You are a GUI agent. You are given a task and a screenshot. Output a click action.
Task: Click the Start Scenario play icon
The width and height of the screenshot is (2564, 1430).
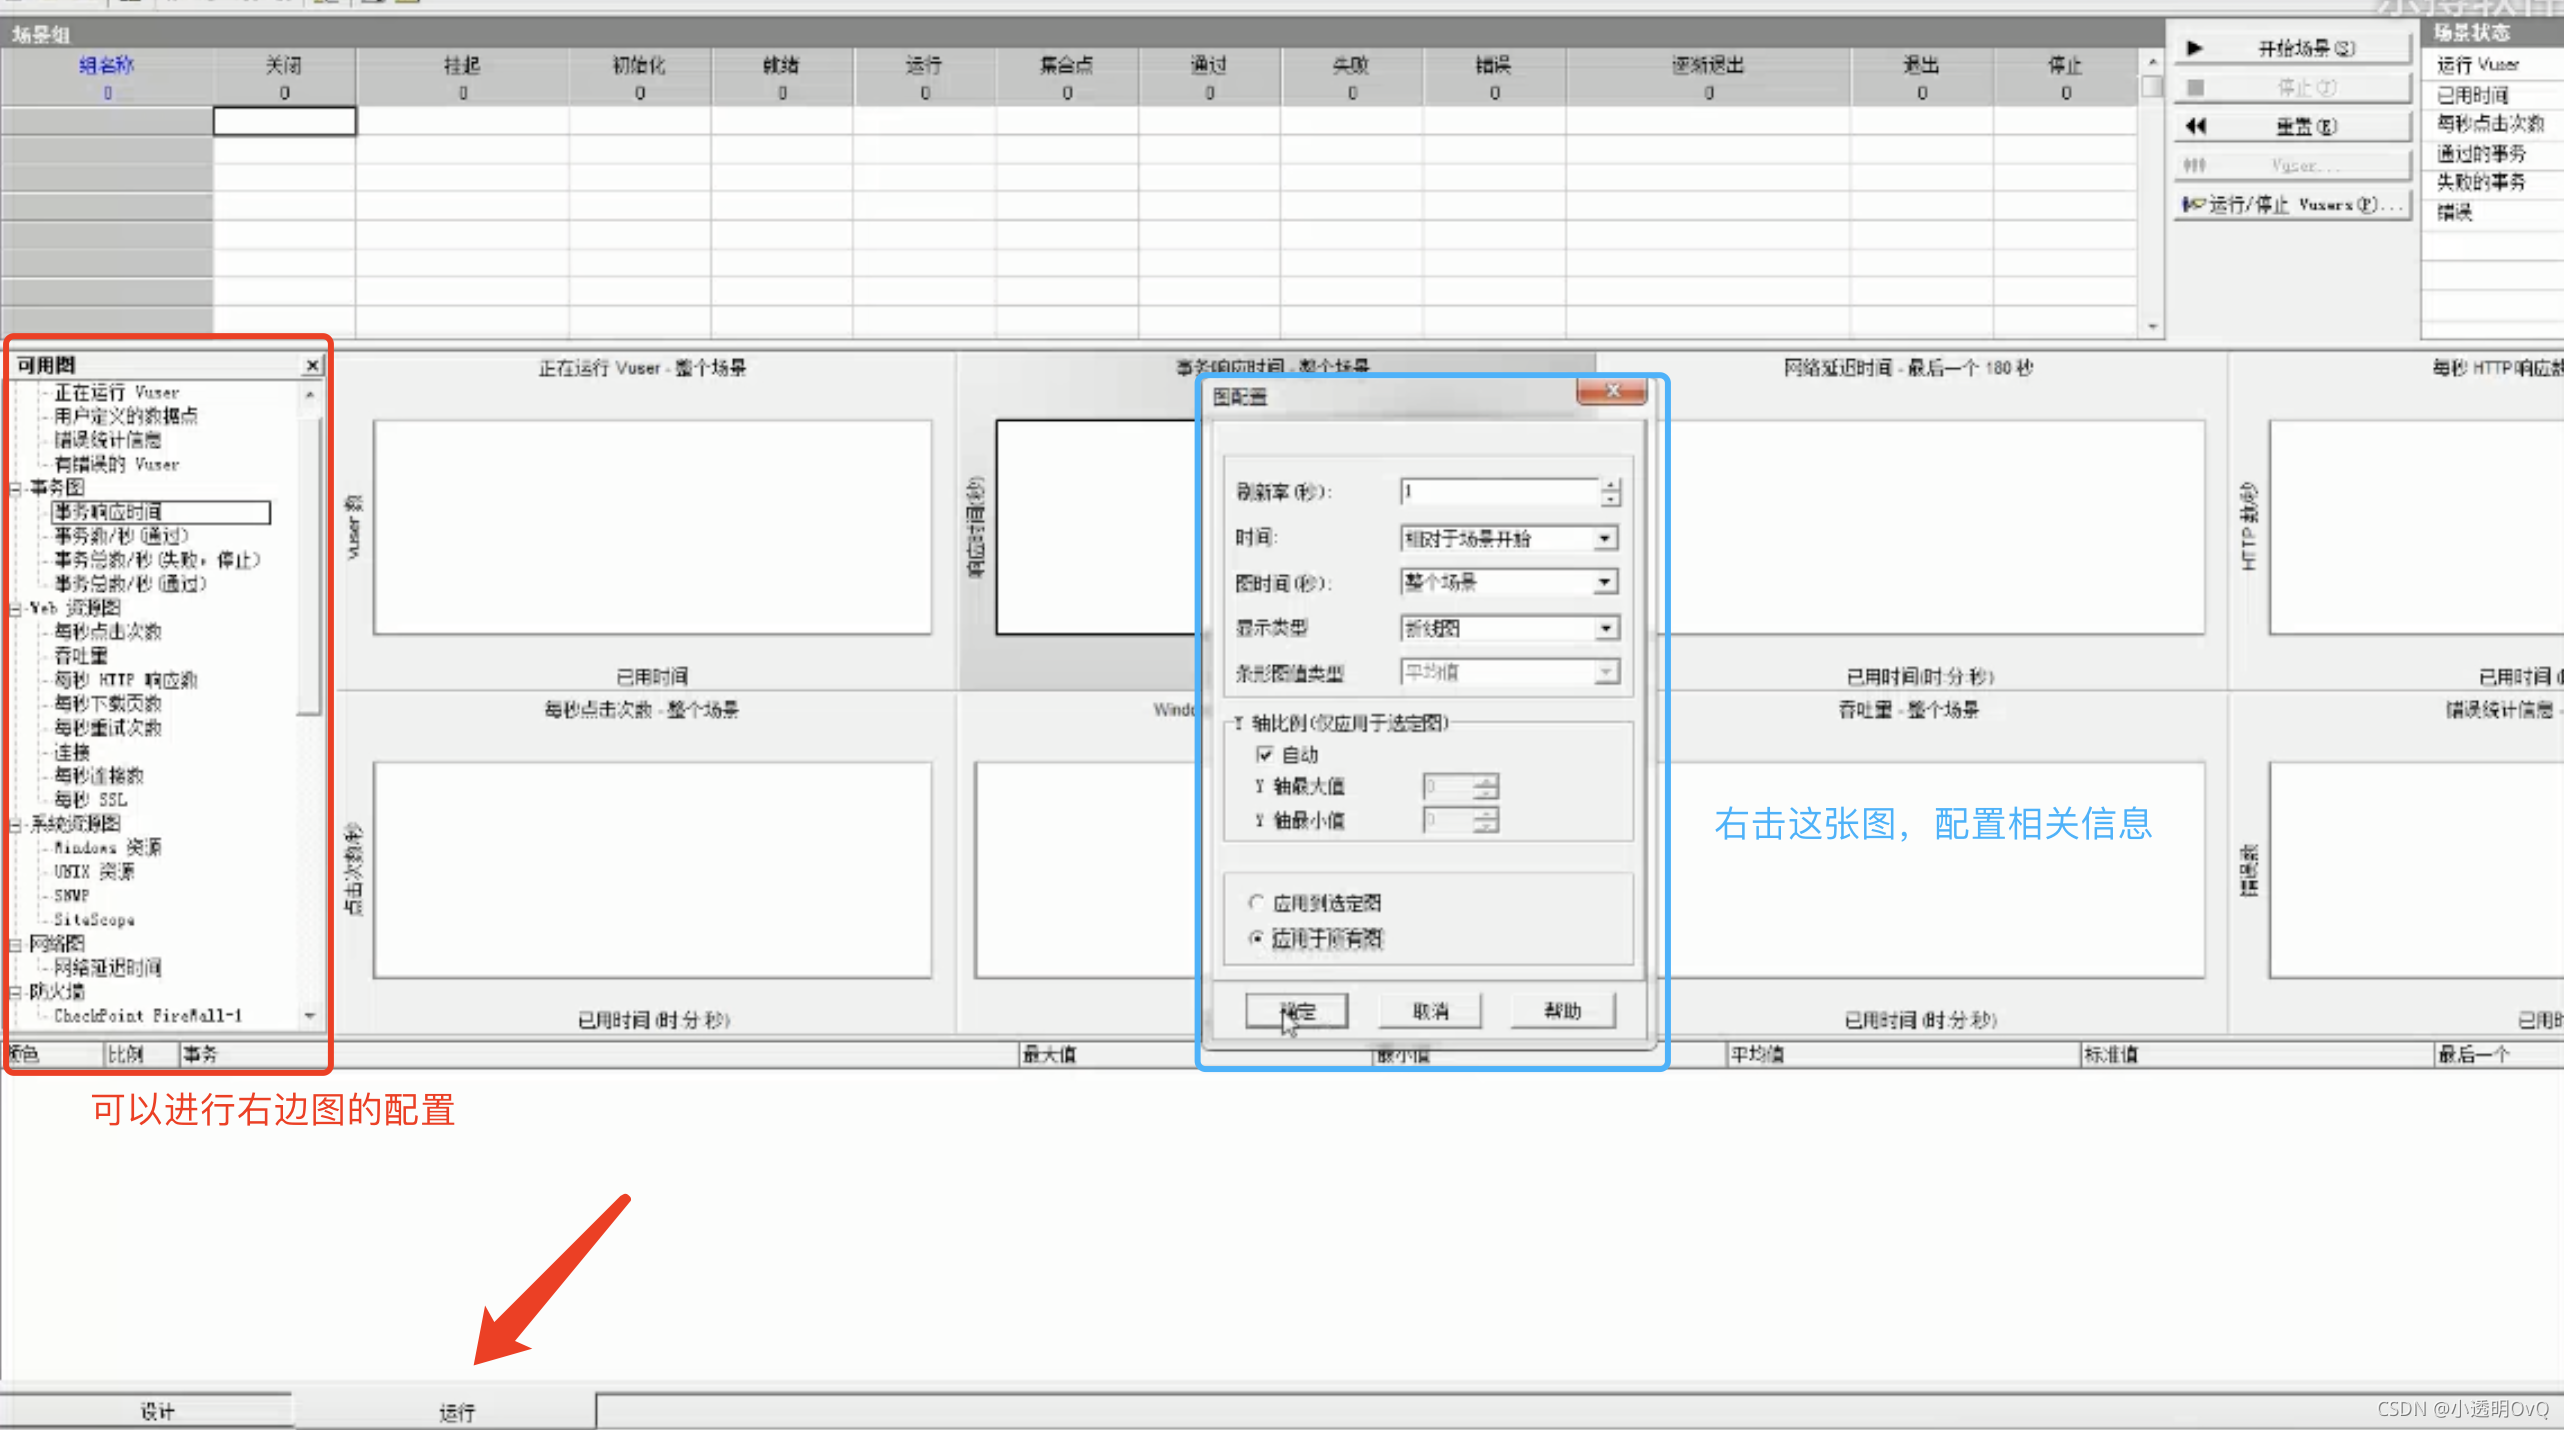2195,48
